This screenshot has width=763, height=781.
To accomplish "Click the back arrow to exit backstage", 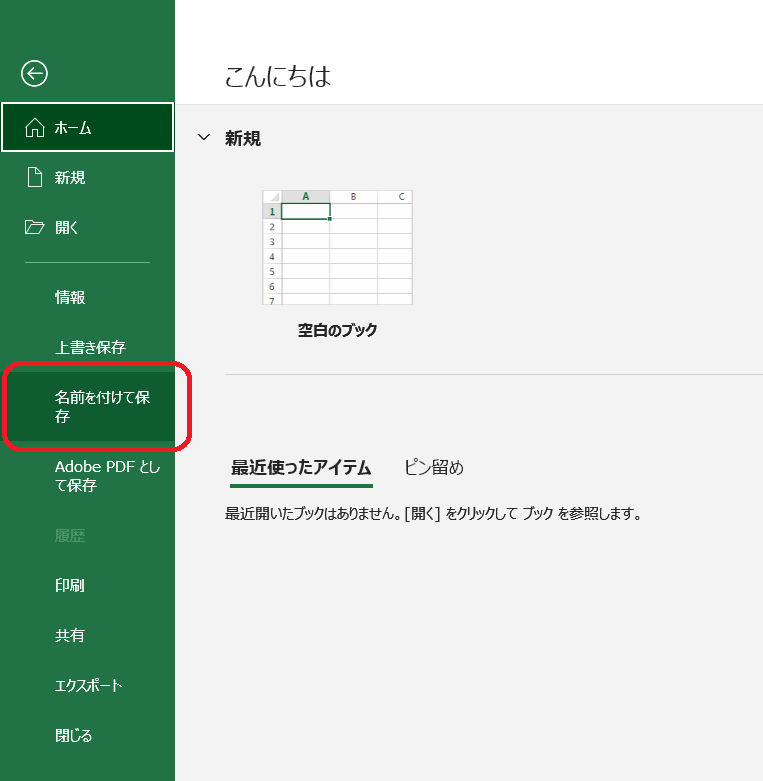I will [x=35, y=73].
